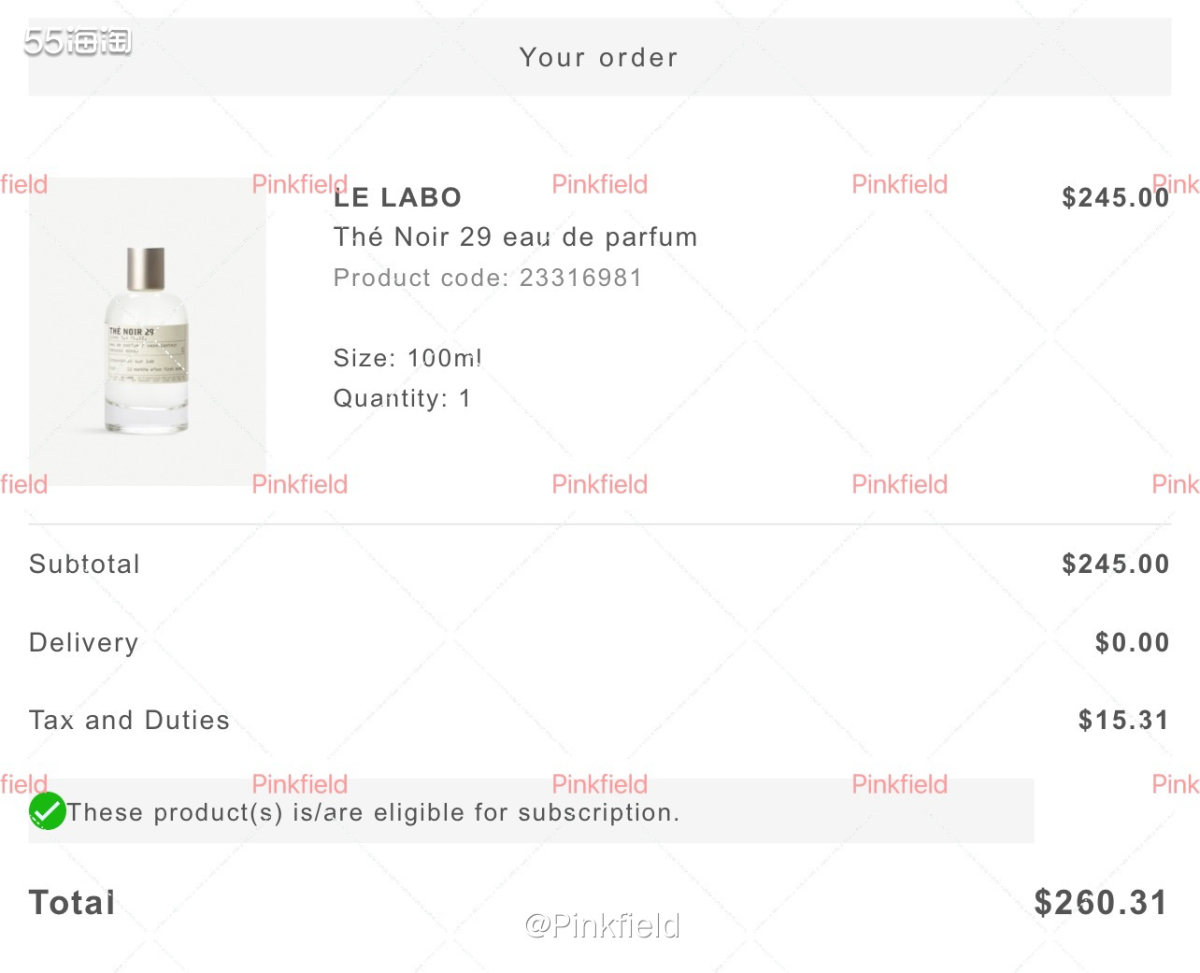The height and width of the screenshot is (973, 1200).
Task: Select the Product code 23316981 text
Action: 487,278
